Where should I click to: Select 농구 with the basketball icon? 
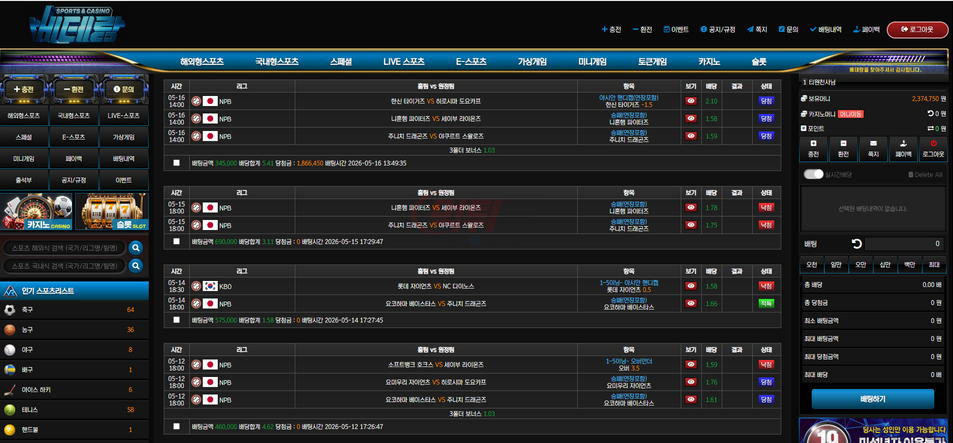pyautogui.click(x=74, y=330)
